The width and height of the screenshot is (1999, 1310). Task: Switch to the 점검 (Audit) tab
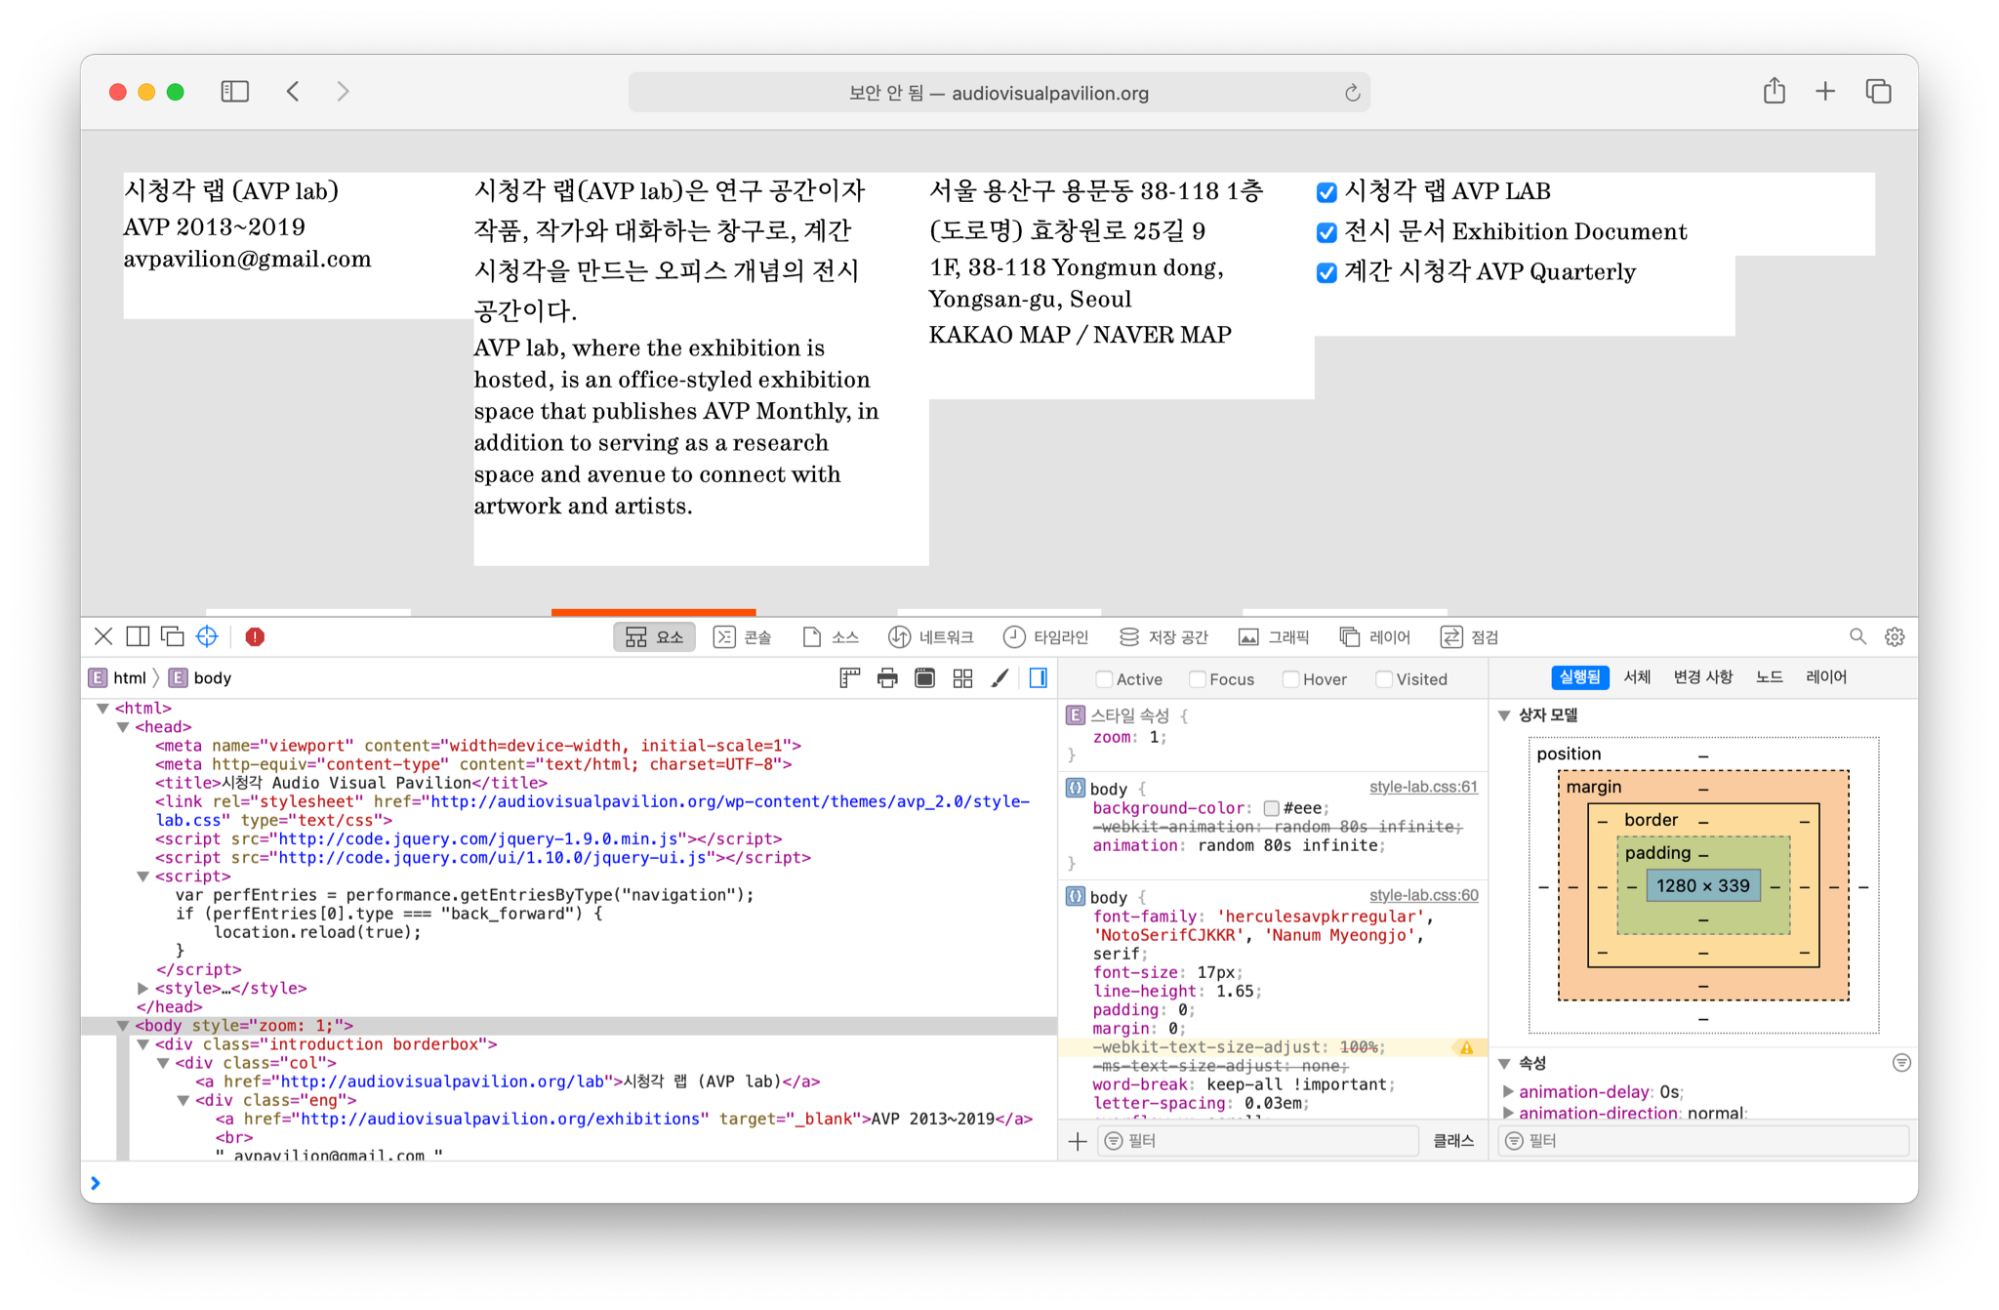click(x=1469, y=637)
